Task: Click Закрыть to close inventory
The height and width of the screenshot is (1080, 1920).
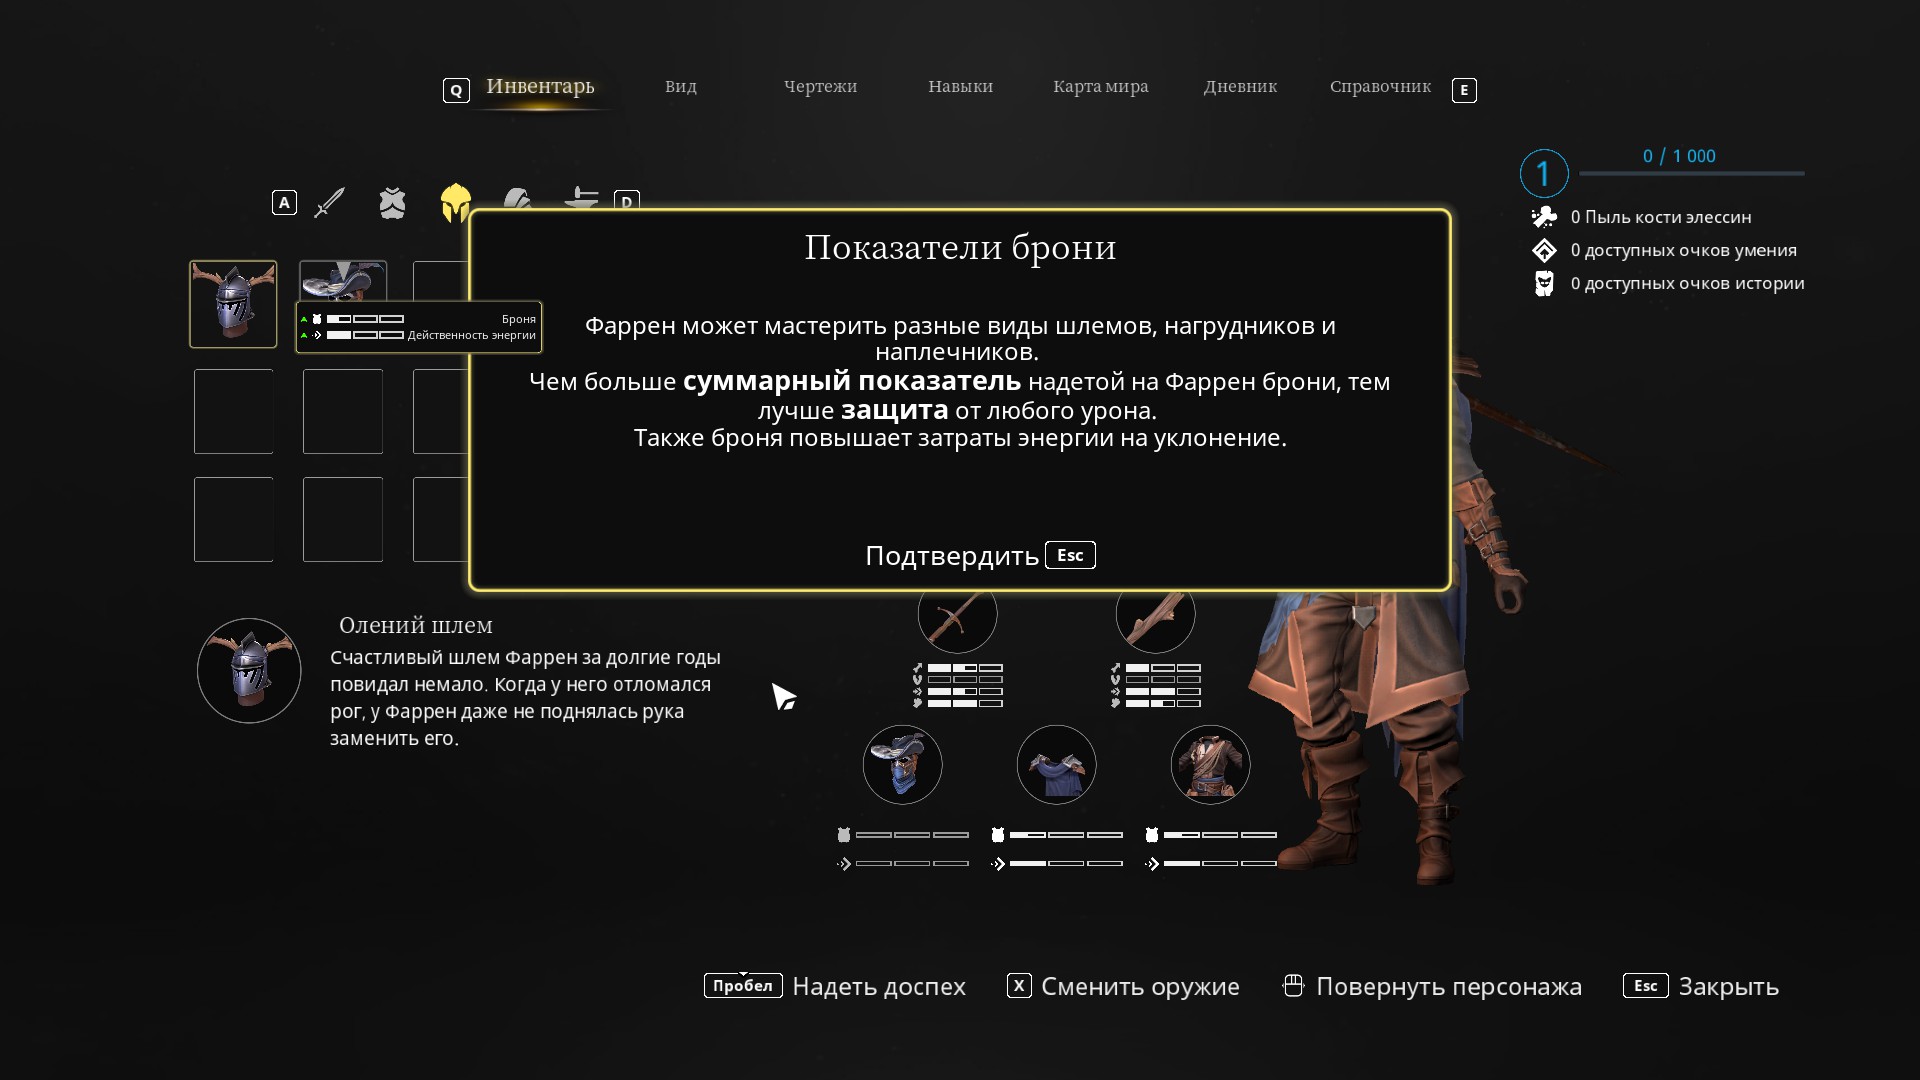Action: tap(1729, 987)
